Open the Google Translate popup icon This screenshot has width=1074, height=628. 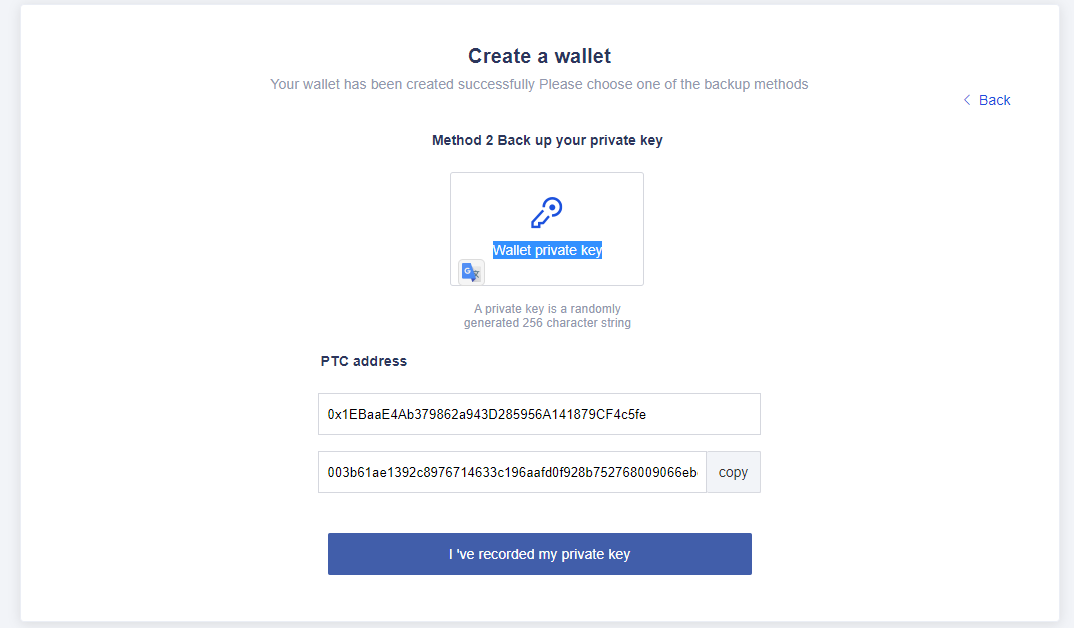(x=471, y=273)
